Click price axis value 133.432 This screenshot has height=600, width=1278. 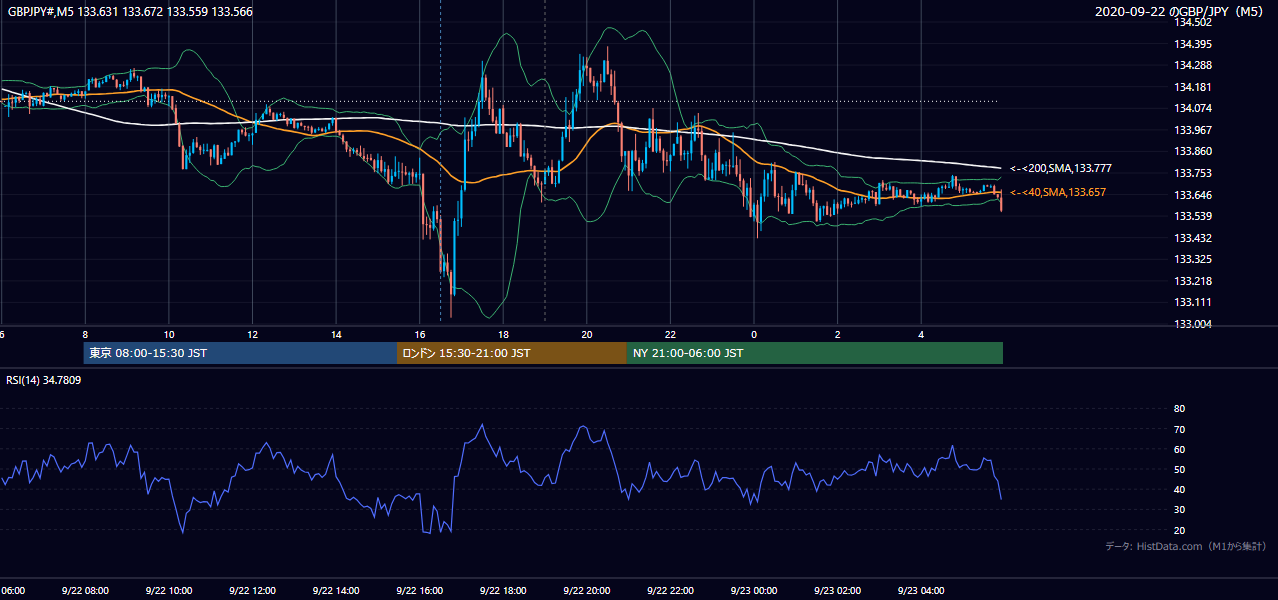[1192, 238]
